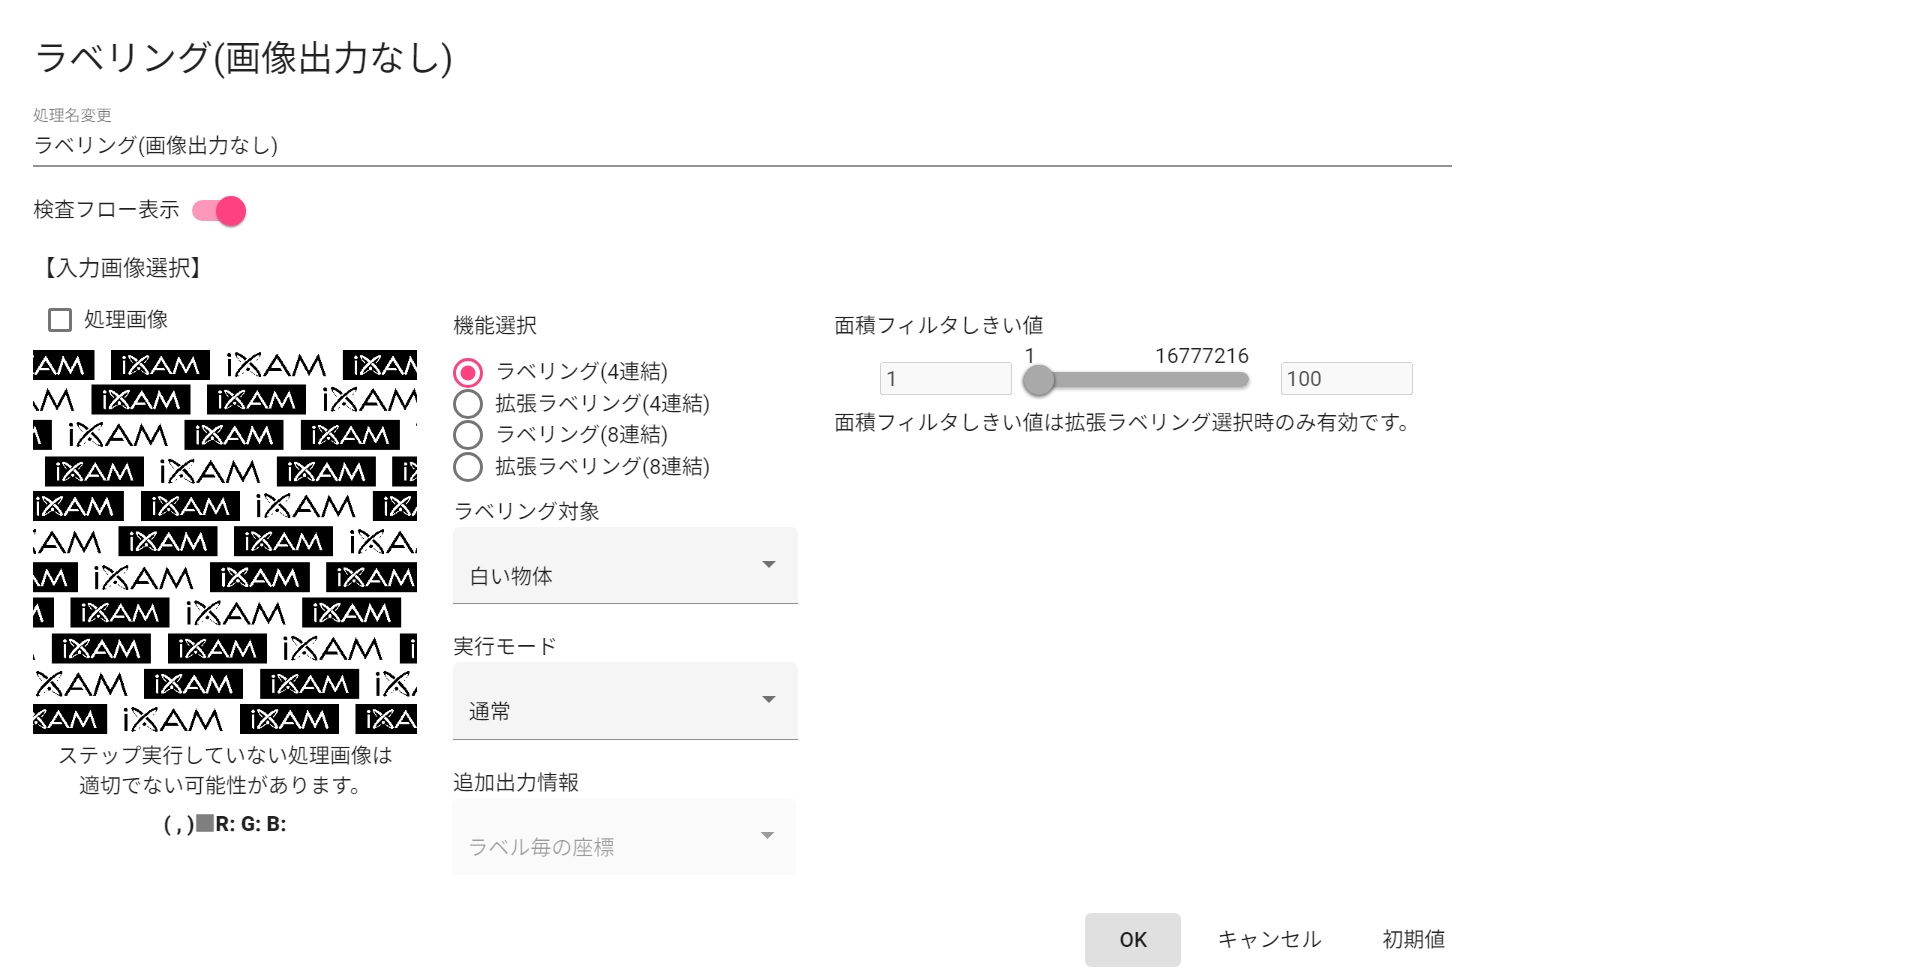Click the arrow icon in ラベリング対象 field
The image size is (1920, 972).
(x=769, y=565)
